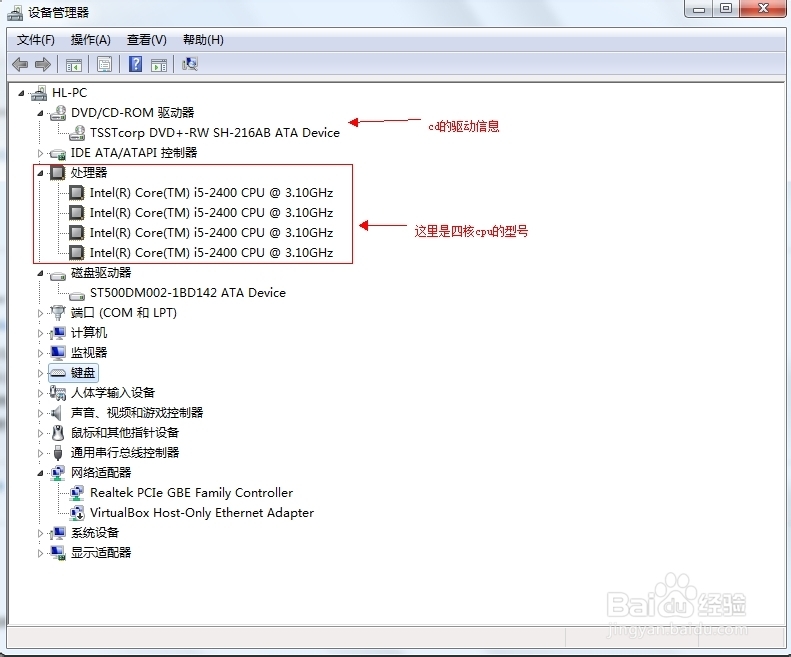Select the HL-PC label
Viewport: 791px width, 657px height.
pos(70,93)
